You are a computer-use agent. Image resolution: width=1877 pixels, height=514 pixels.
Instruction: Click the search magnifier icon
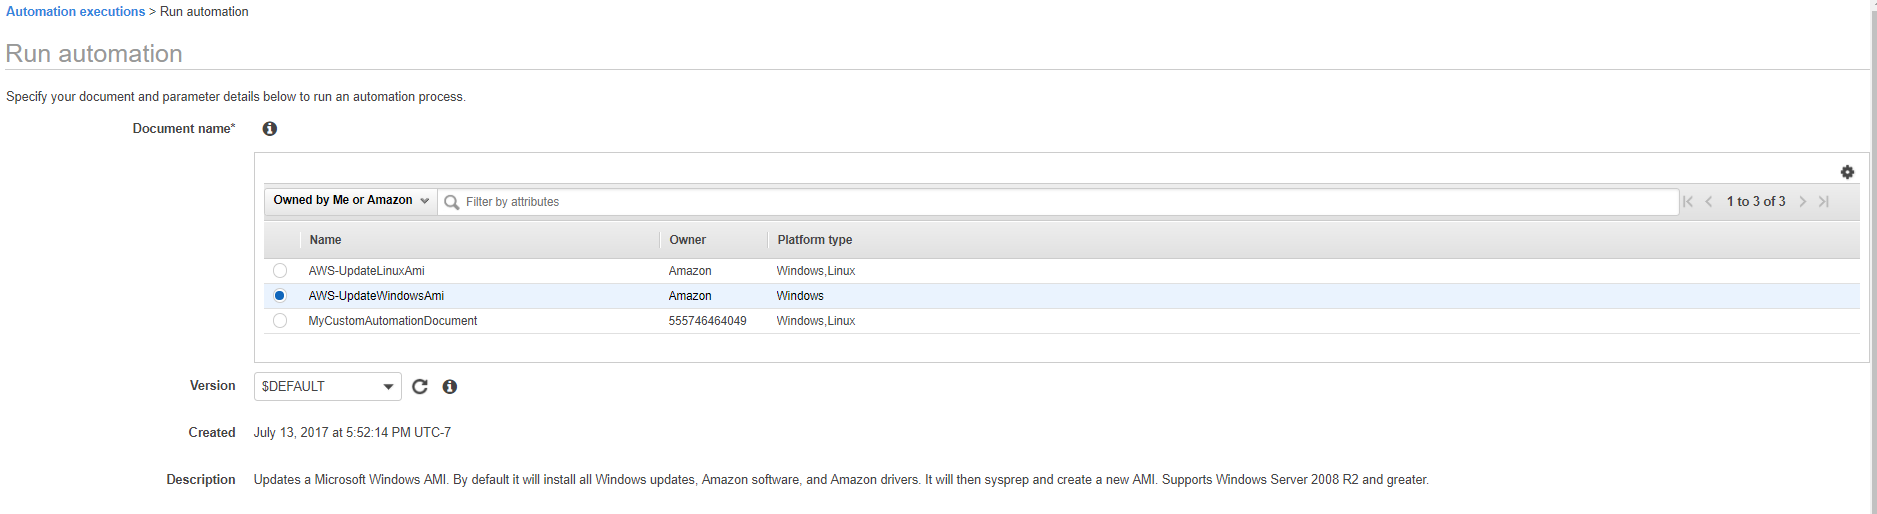tap(452, 202)
